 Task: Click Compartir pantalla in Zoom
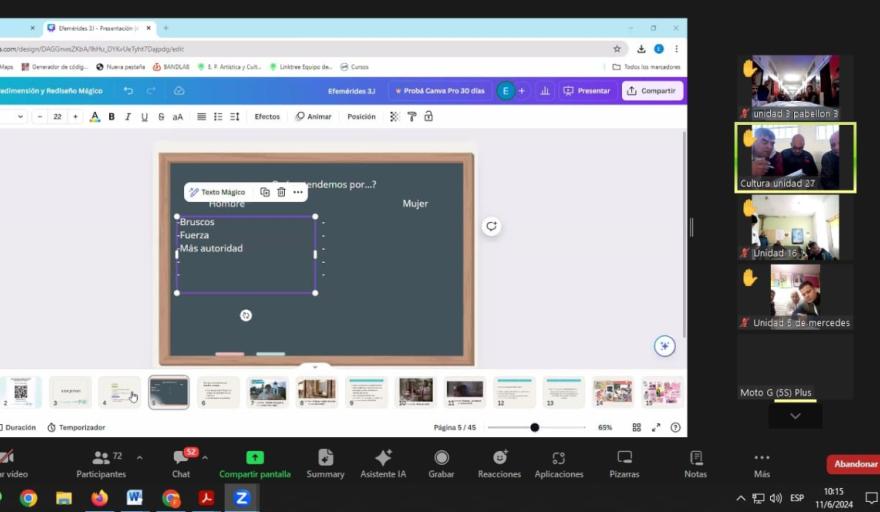(255, 464)
